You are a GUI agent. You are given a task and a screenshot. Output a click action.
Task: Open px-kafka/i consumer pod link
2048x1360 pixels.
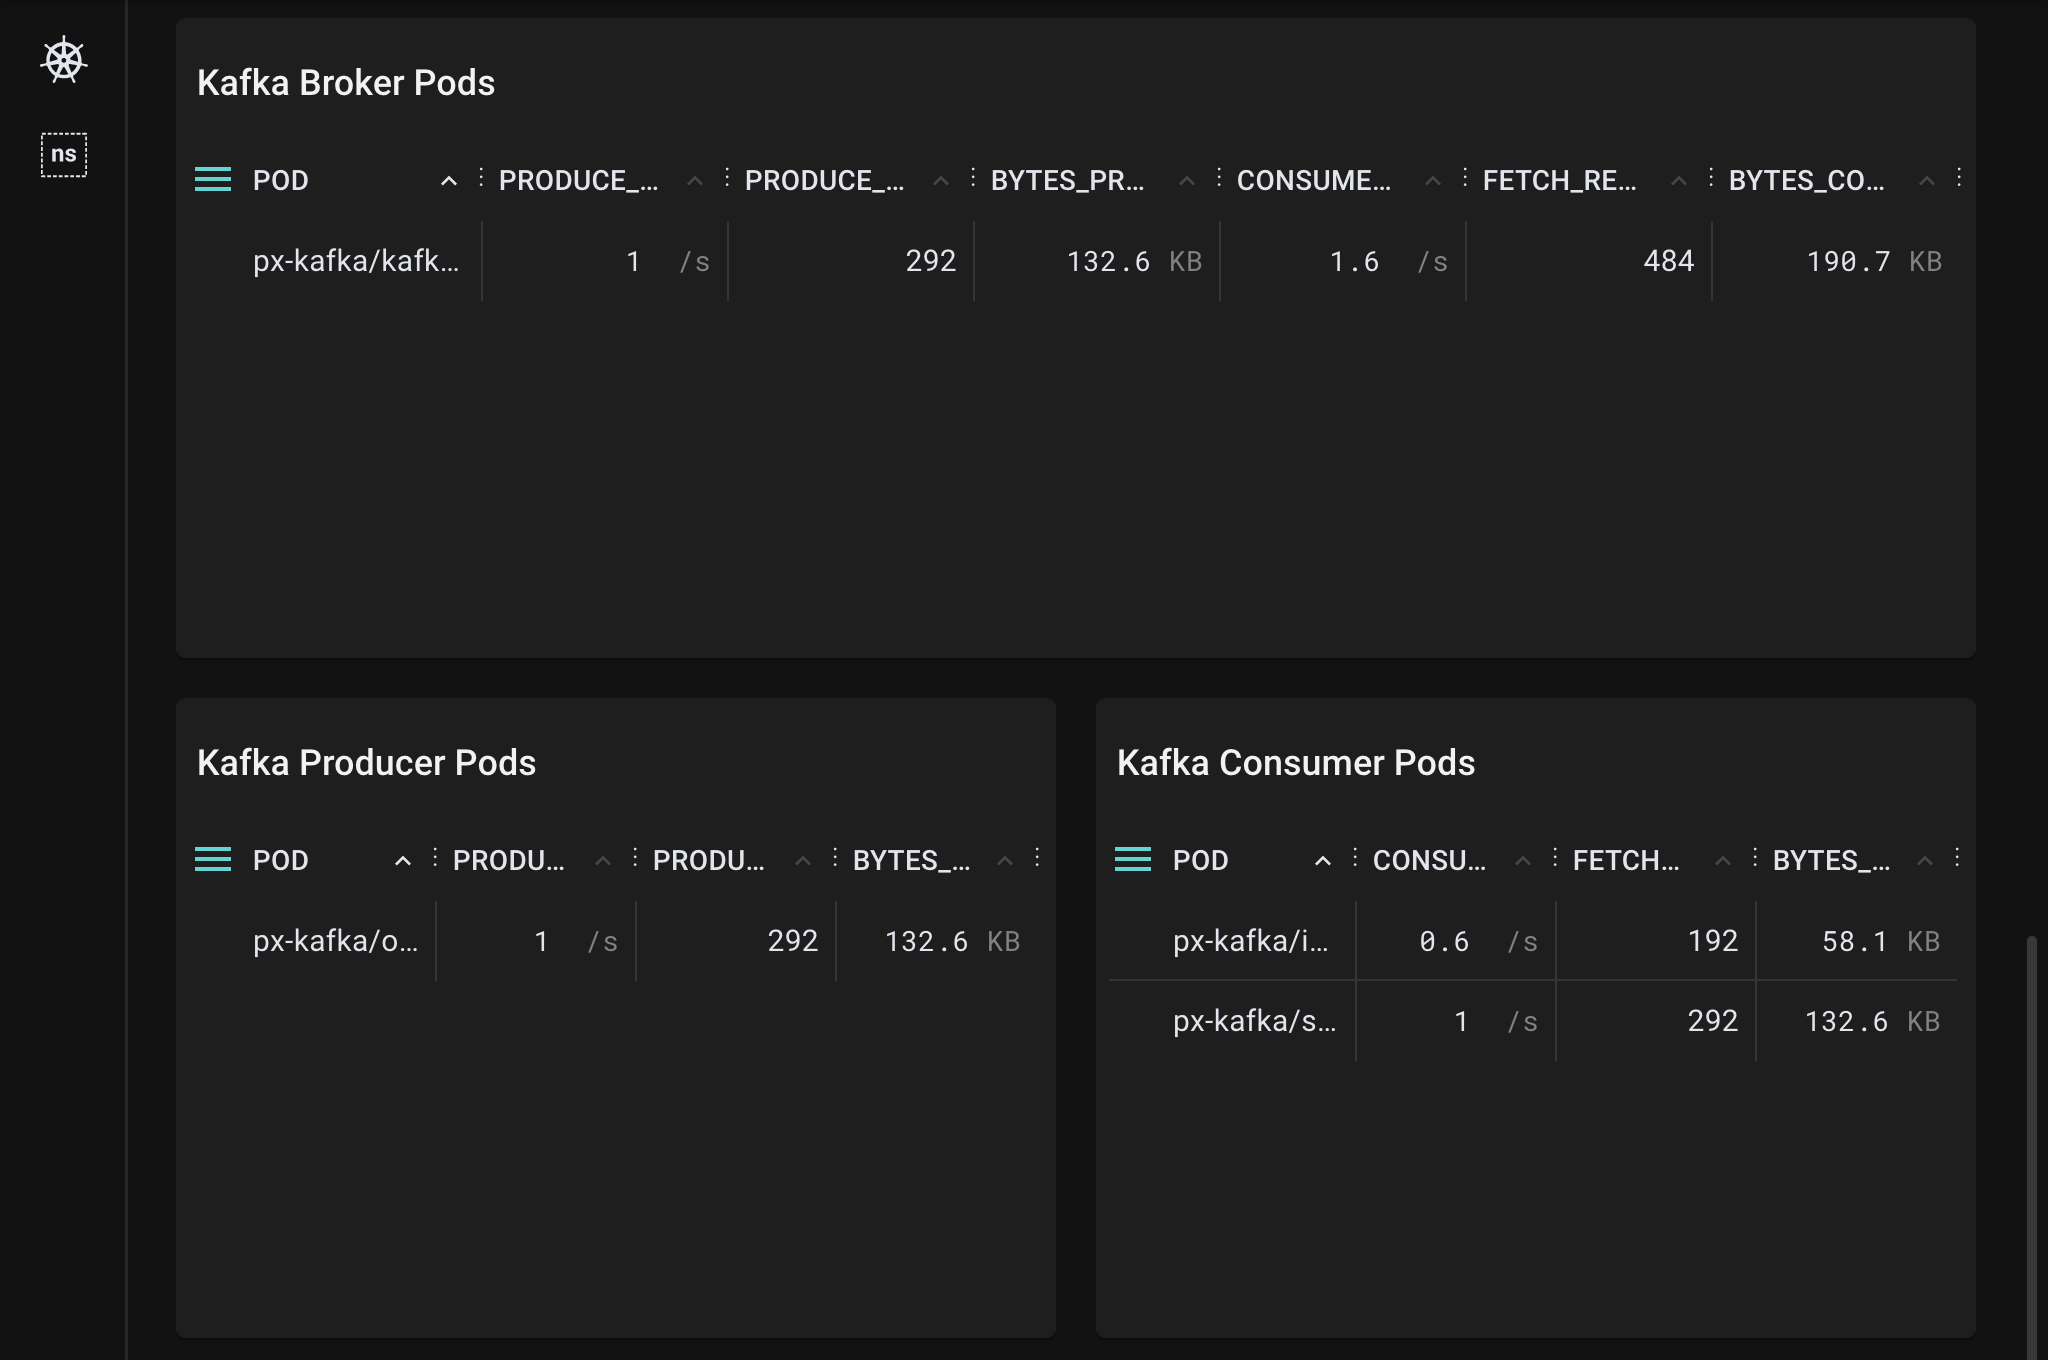pyautogui.click(x=1250, y=941)
